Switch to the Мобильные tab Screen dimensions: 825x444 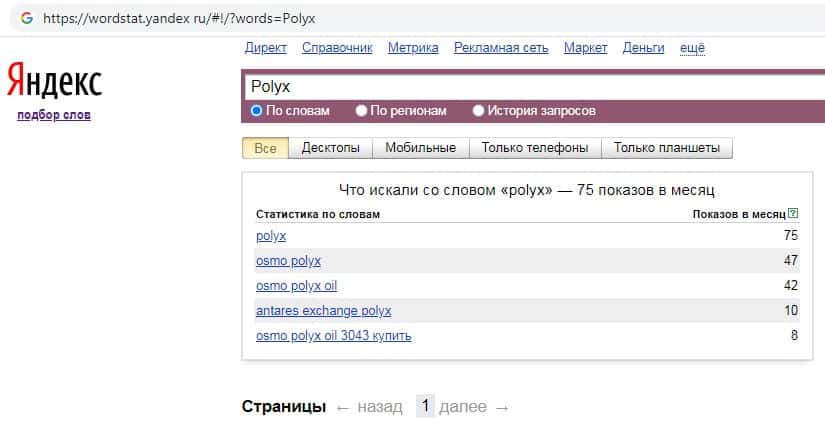[x=420, y=148]
